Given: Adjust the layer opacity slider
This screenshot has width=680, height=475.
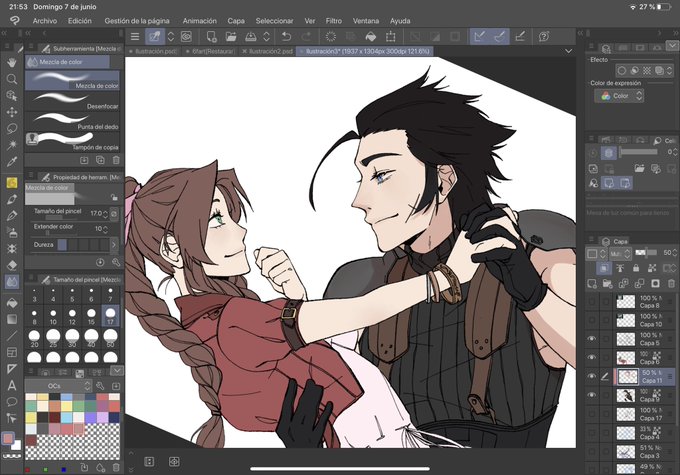Looking at the screenshot, I should (x=646, y=252).
